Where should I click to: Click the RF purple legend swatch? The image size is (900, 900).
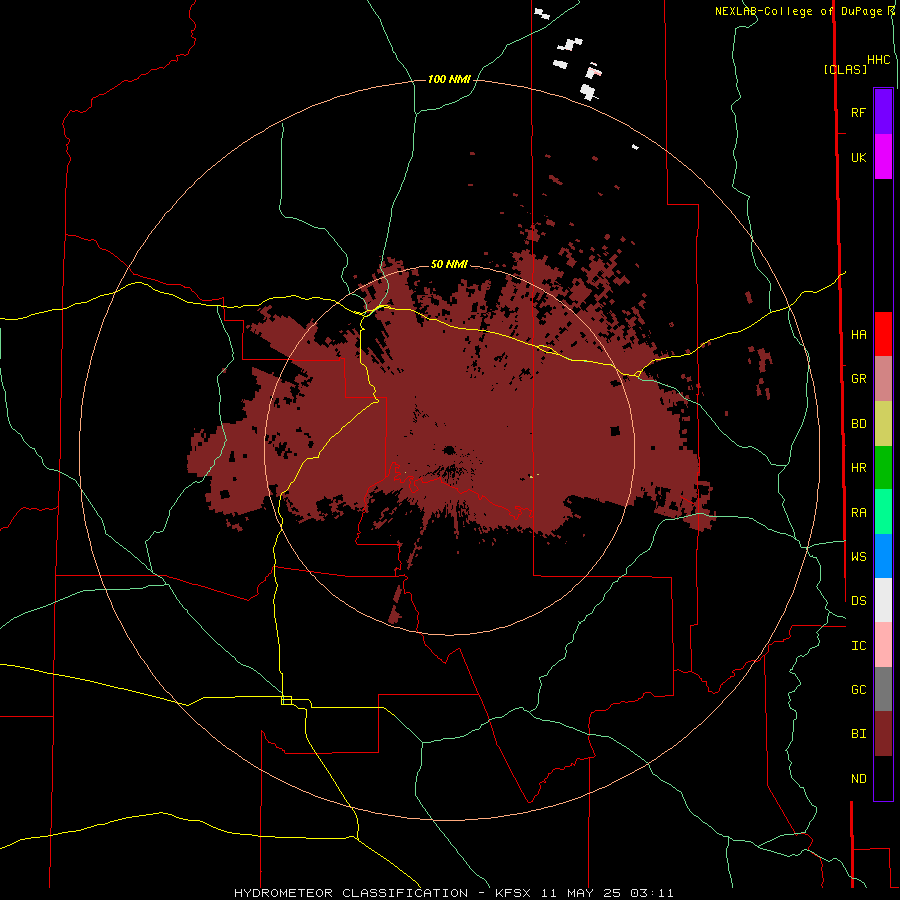coord(883,112)
